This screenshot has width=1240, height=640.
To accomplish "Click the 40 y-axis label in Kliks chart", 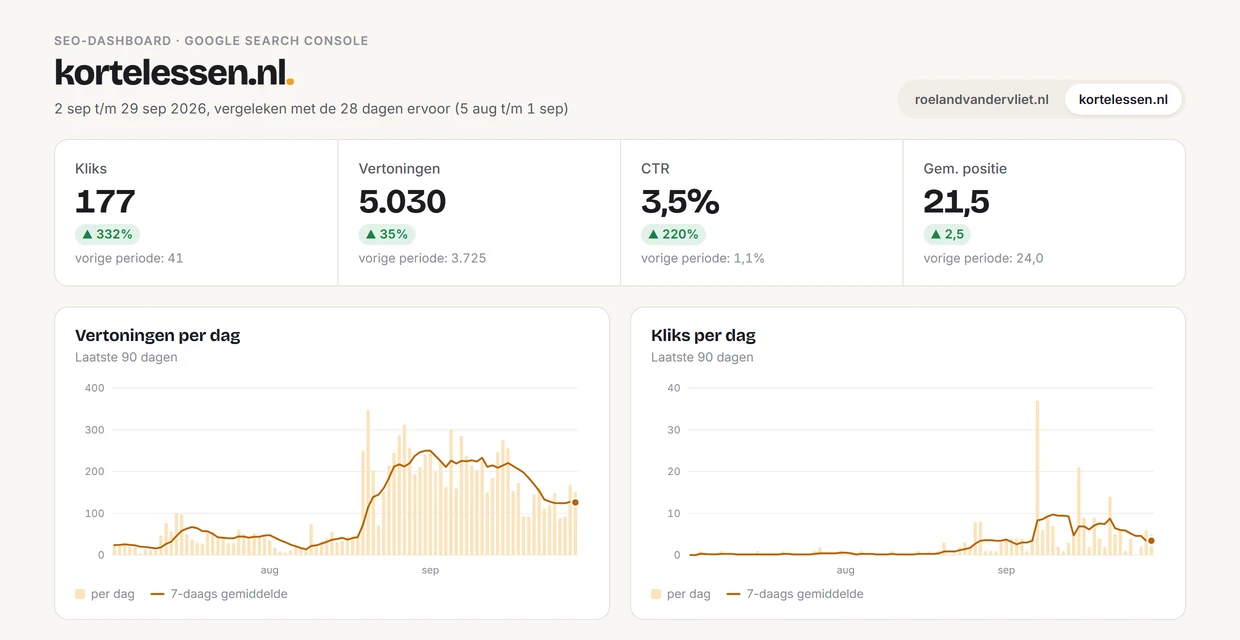I will [x=674, y=388].
